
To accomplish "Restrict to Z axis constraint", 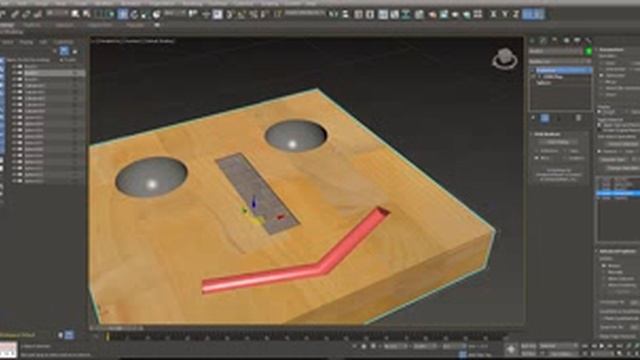I will [x=516, y=14].
